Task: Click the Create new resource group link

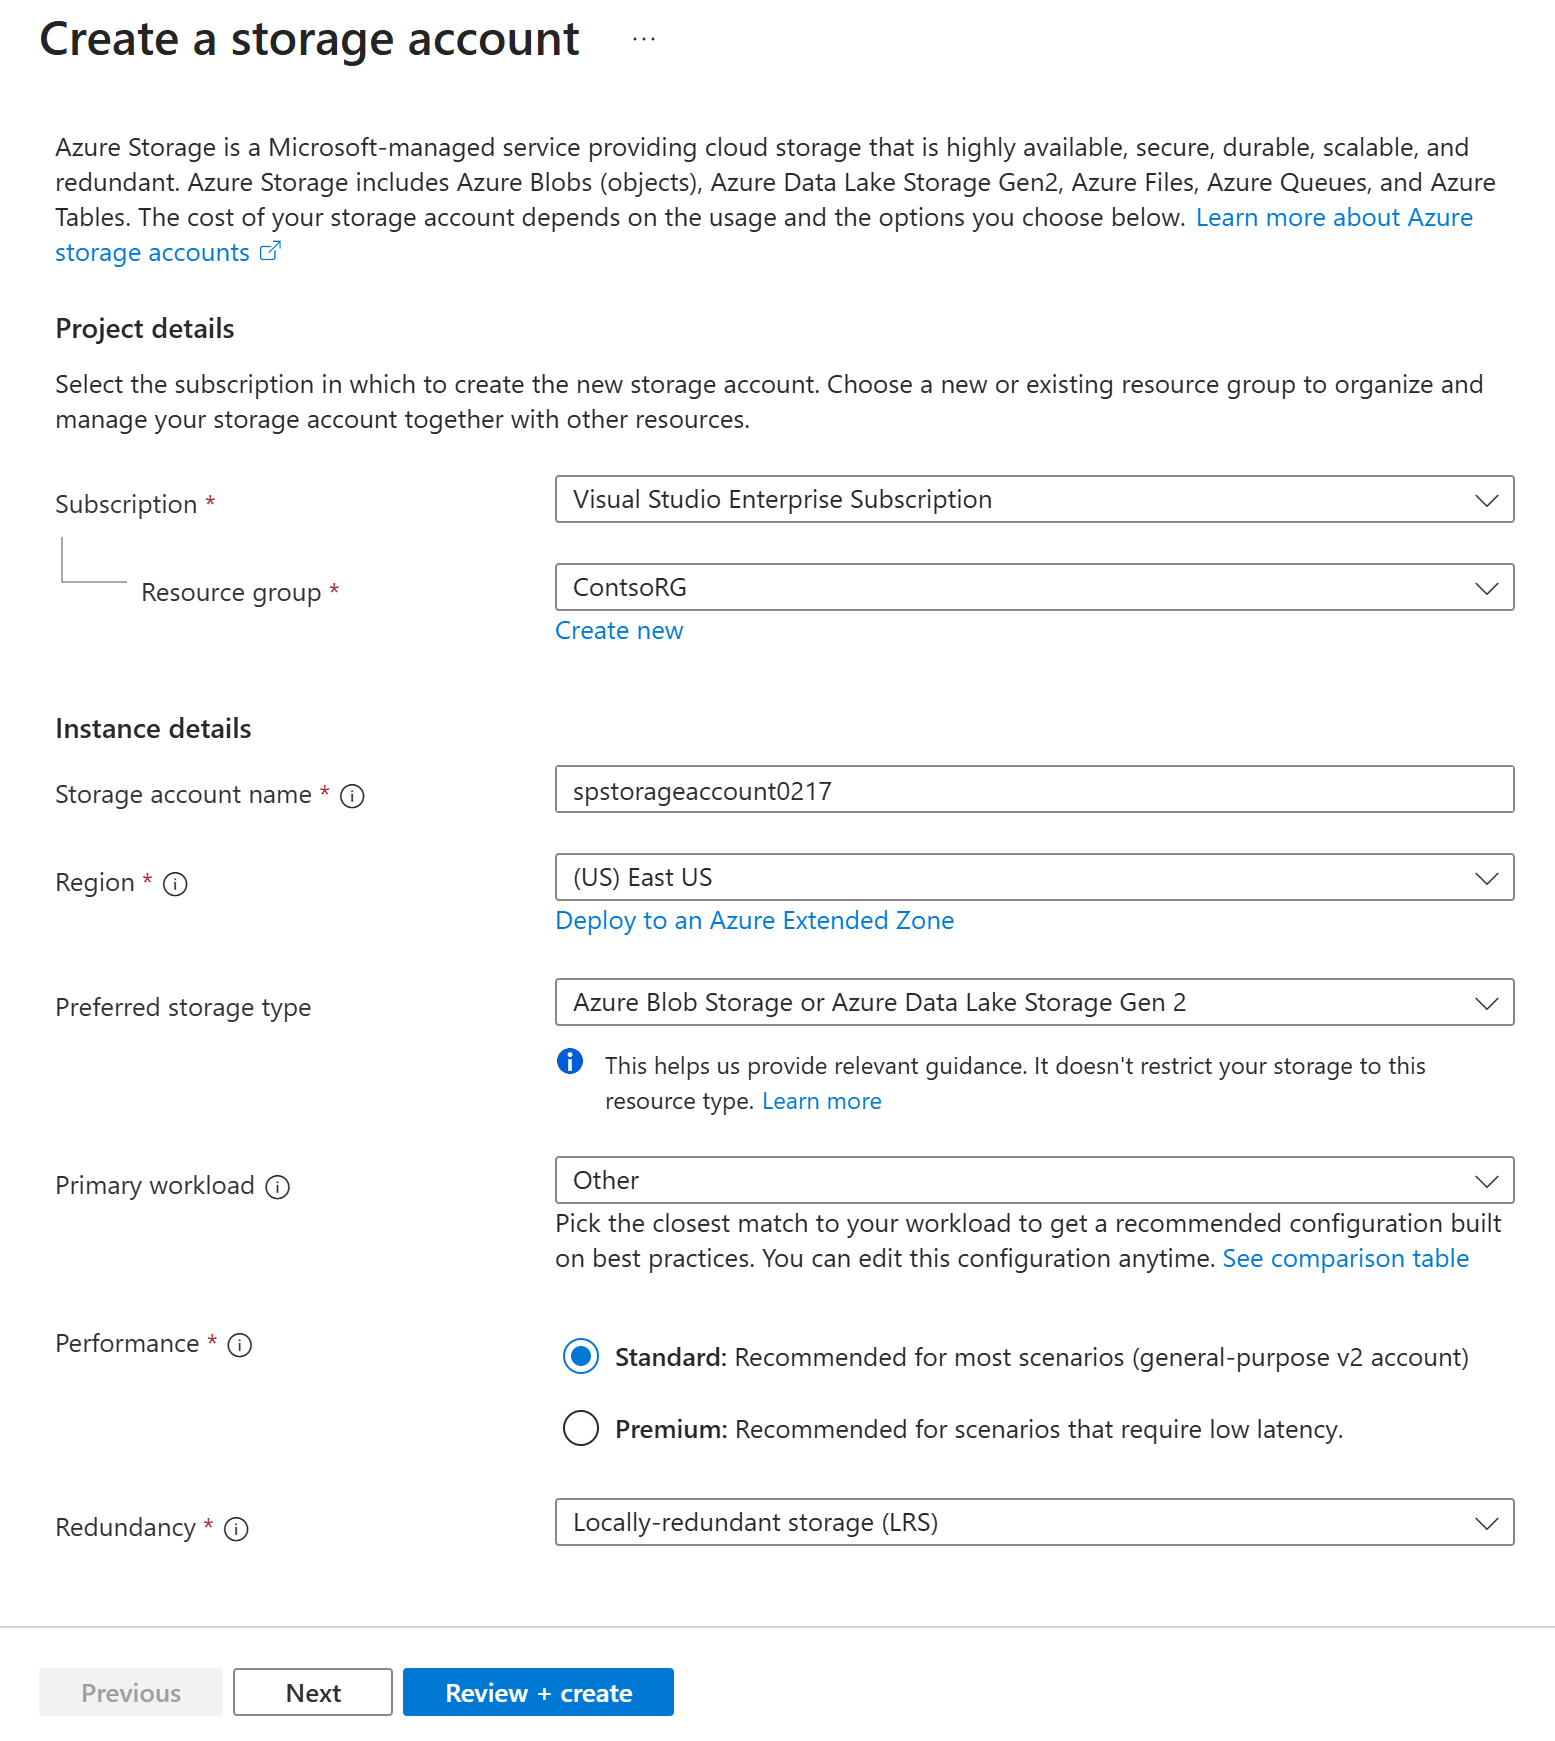Action: pyautogui.click(x=619, y=631)
